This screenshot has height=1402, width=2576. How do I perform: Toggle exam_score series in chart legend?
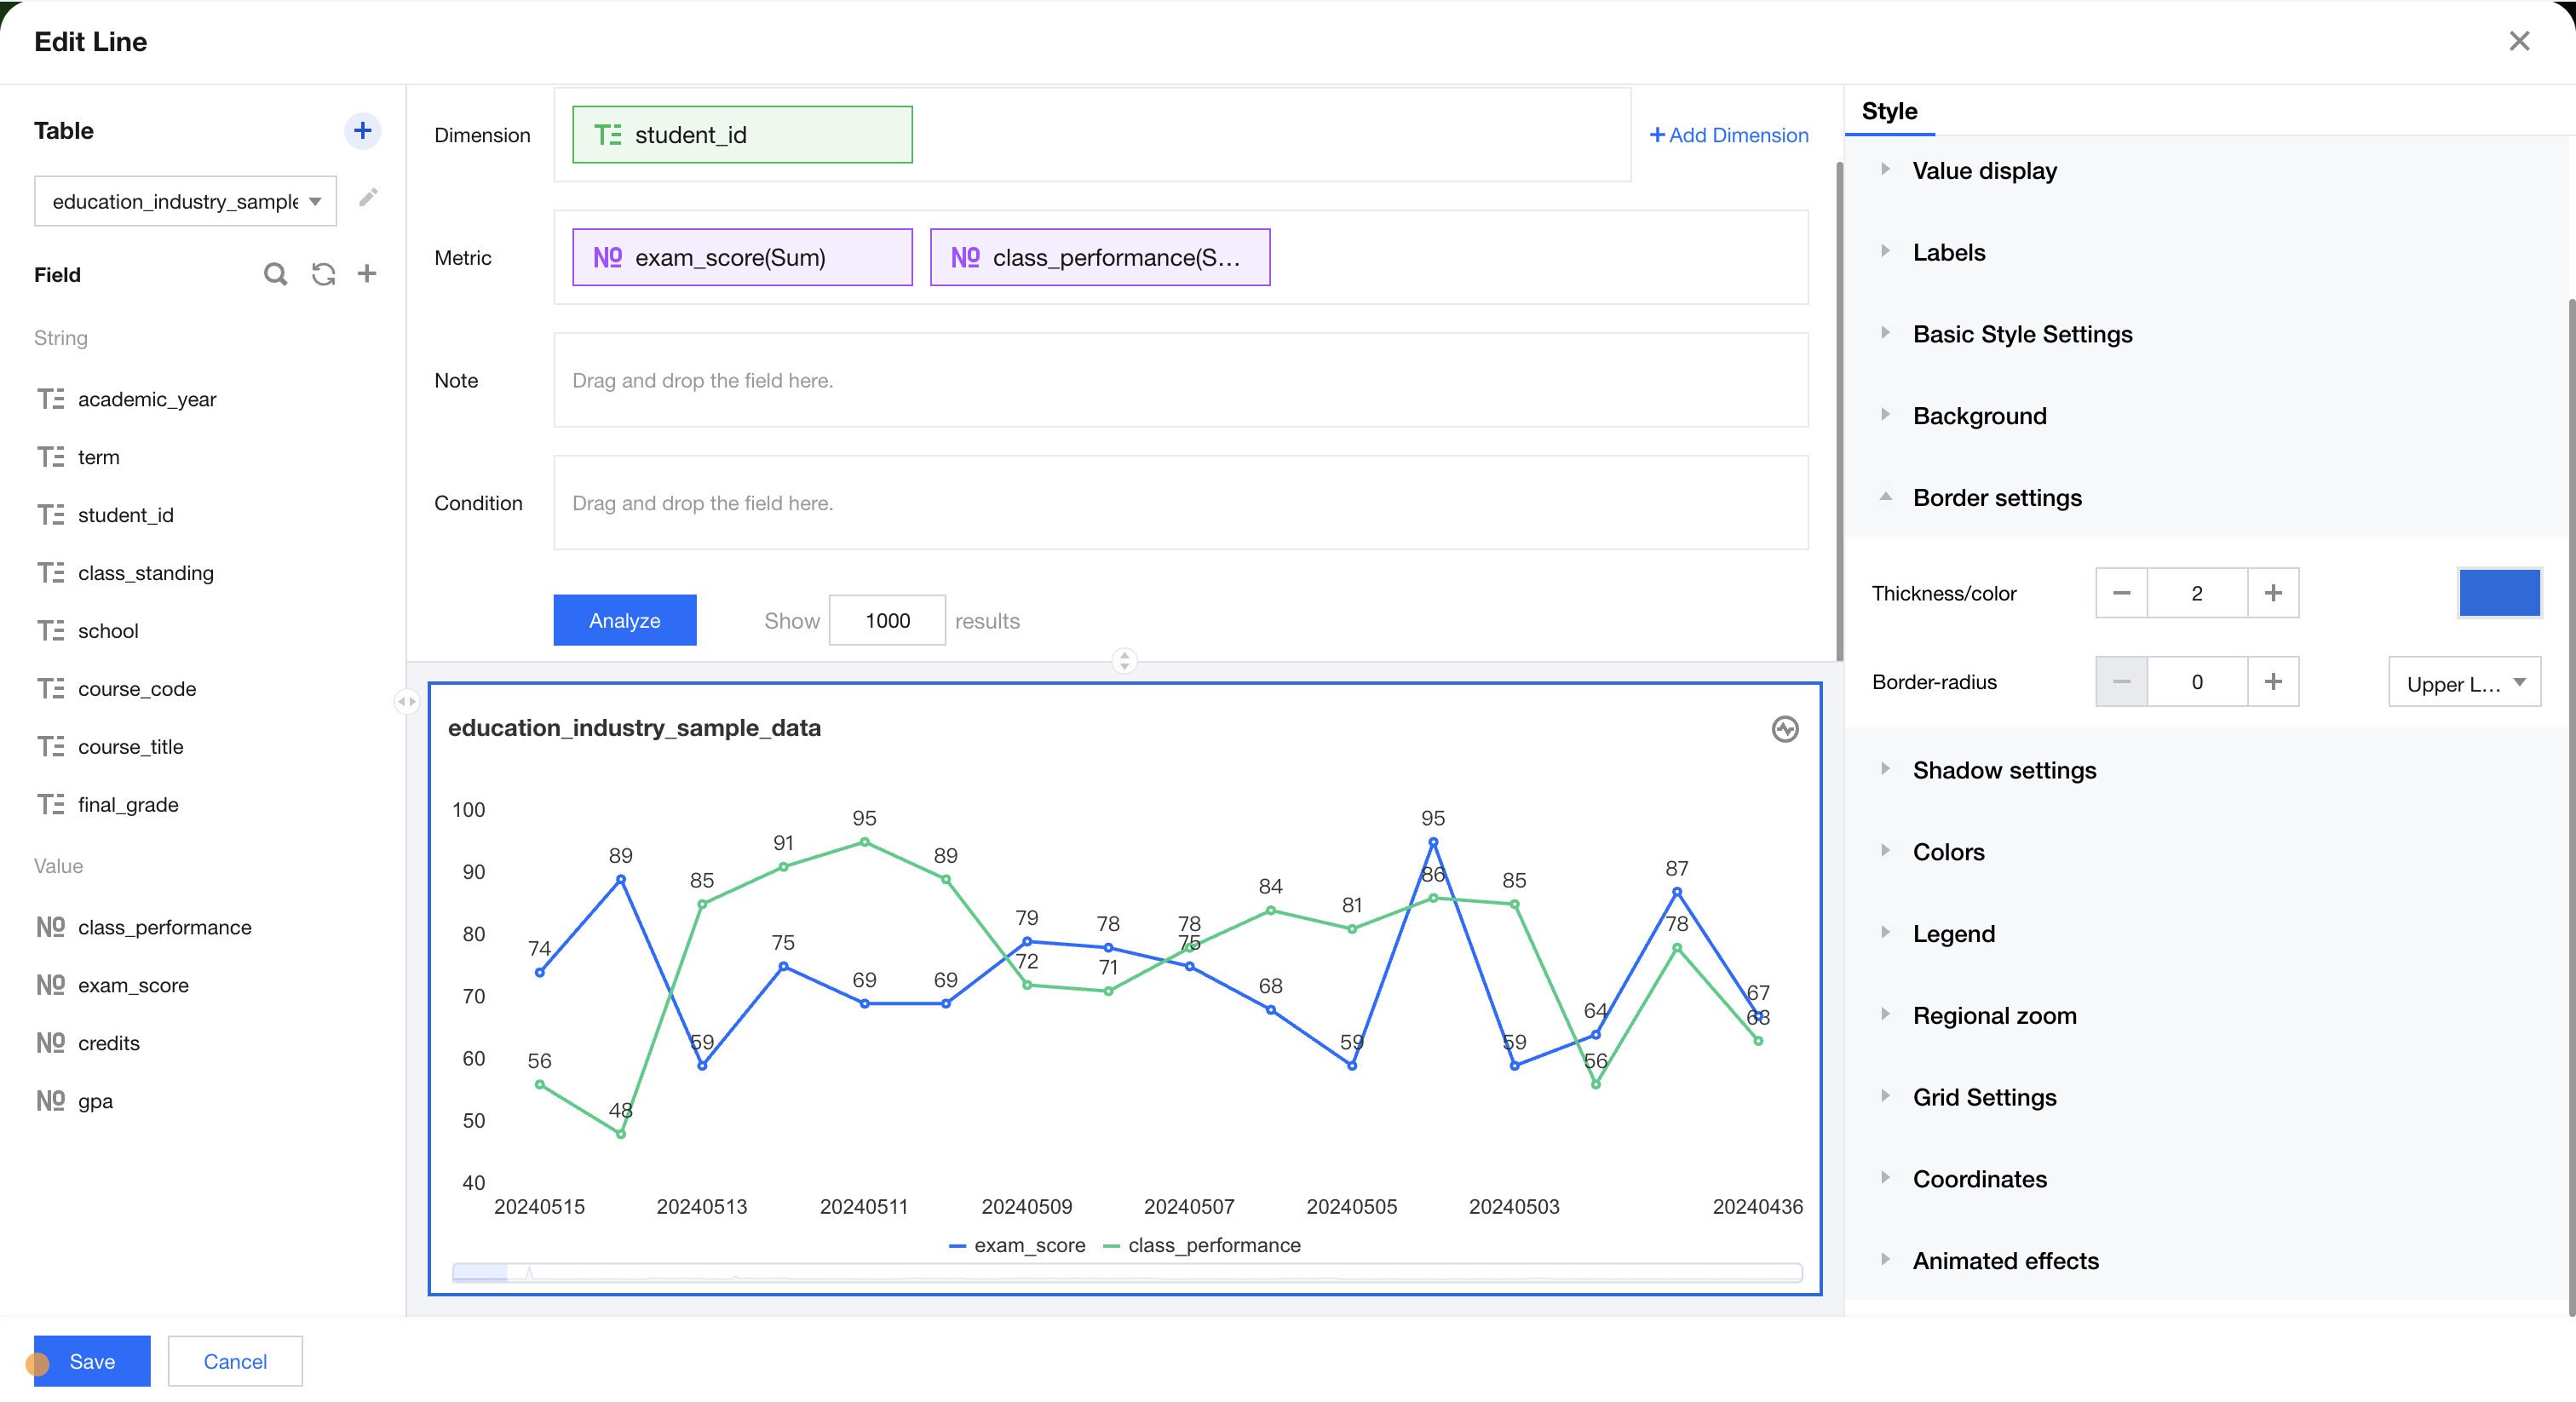(1017, 1245)
